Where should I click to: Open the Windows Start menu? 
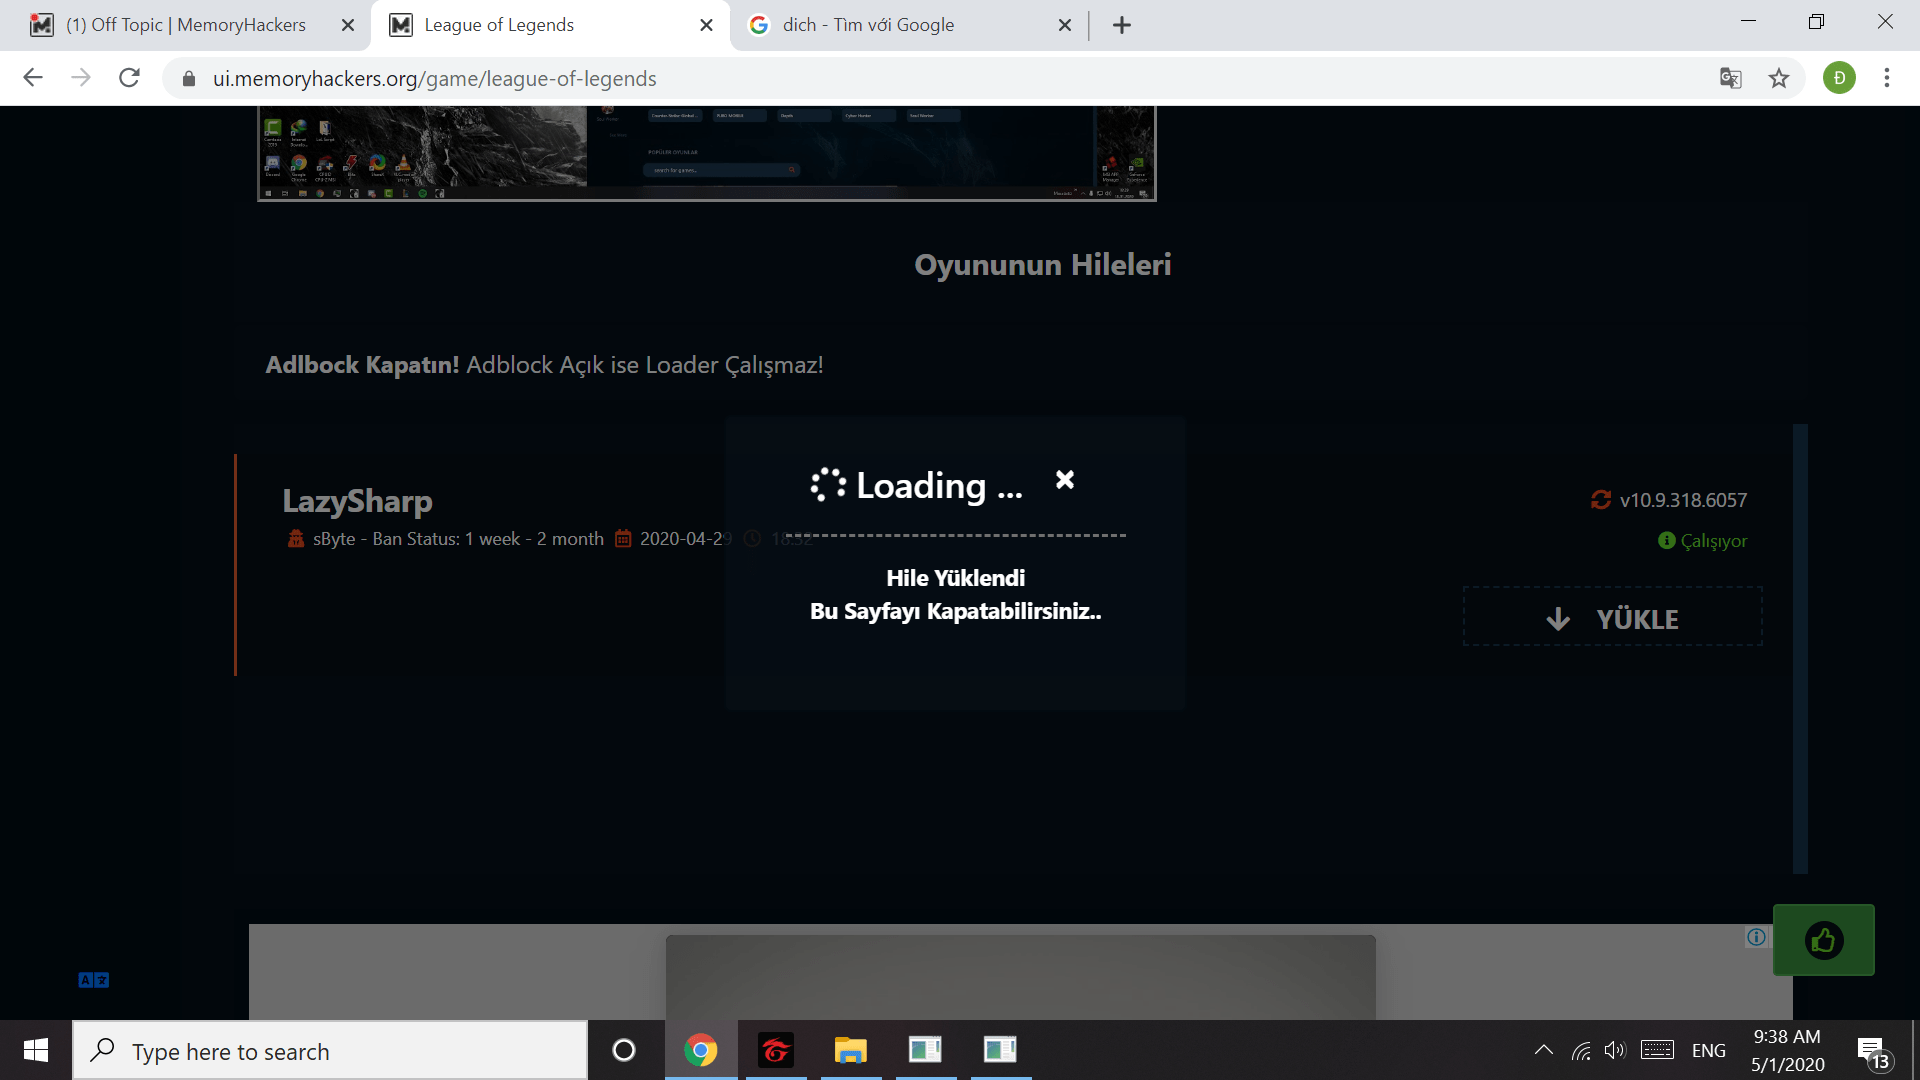click(x=36, y=1050)
